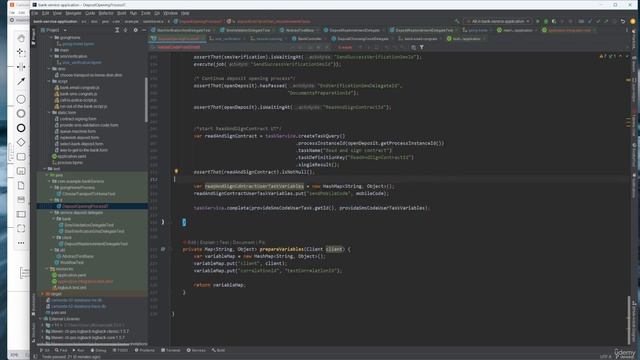The width and height of the screenshot is (640, 360).
Task: Open the Help menu
Action: 185,13
